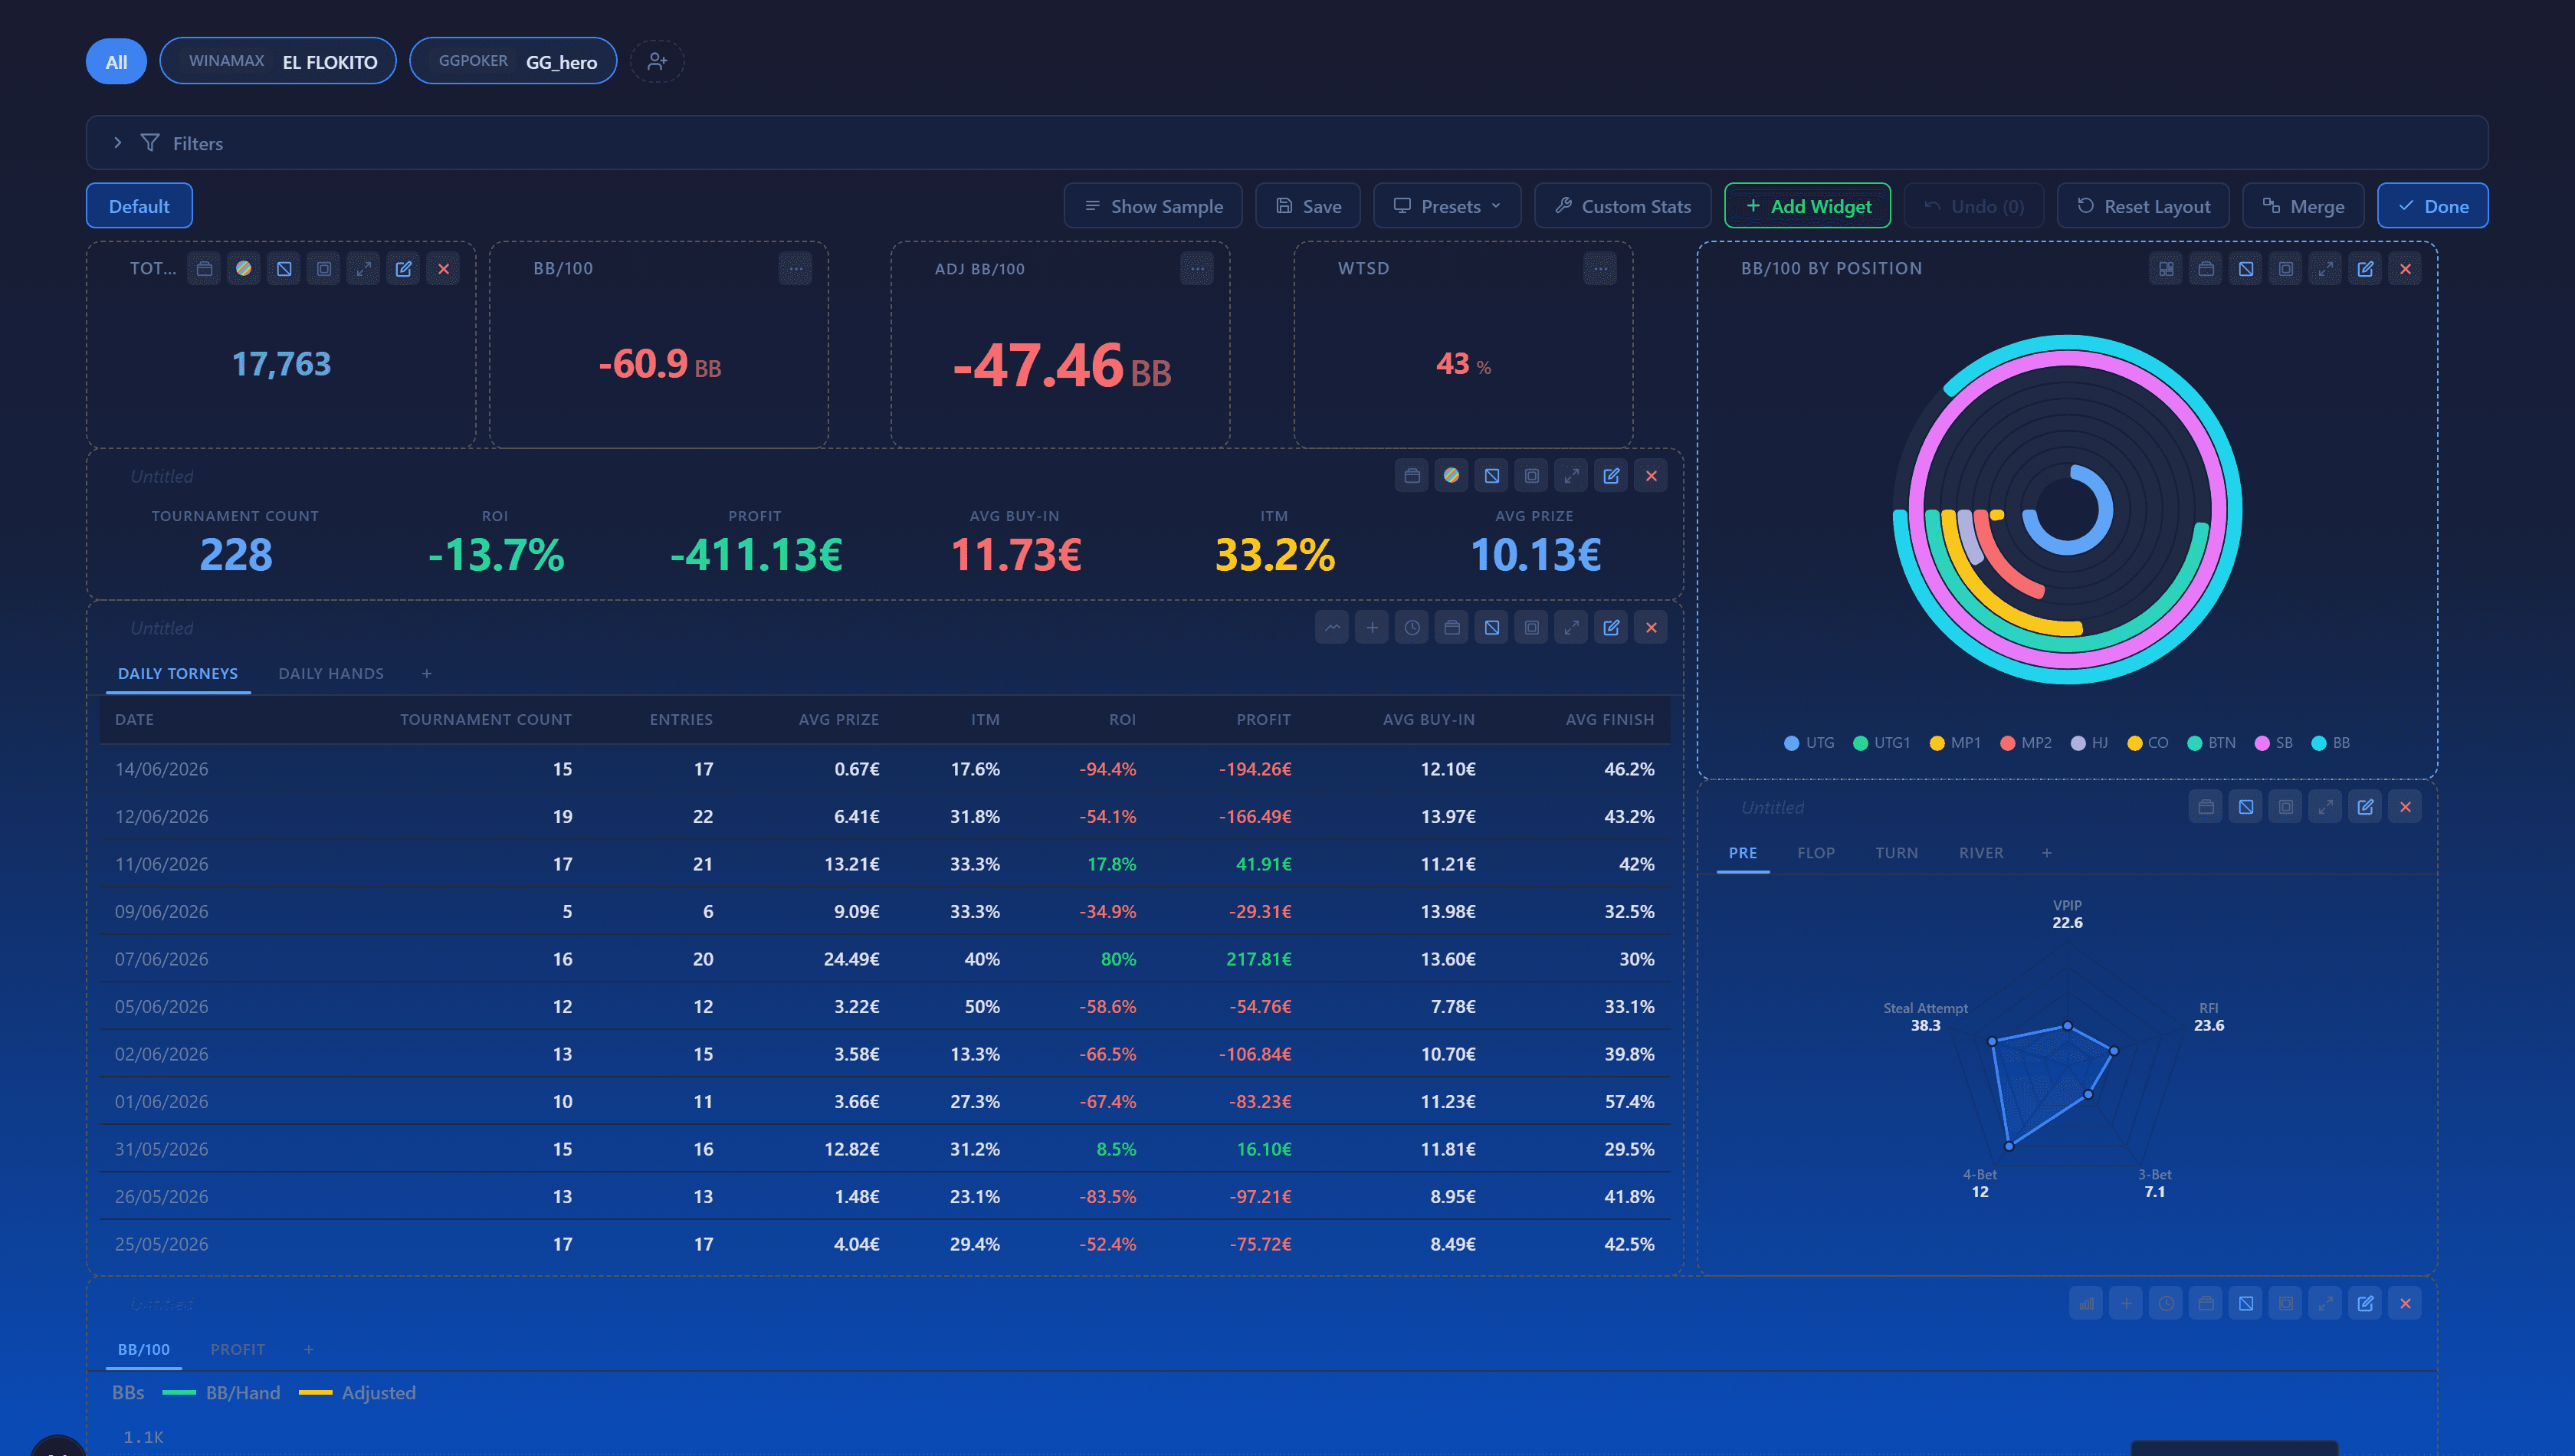Click expand arrows icon on TOT... widget
The image size is (2575, 1456).
pos(364,269)
